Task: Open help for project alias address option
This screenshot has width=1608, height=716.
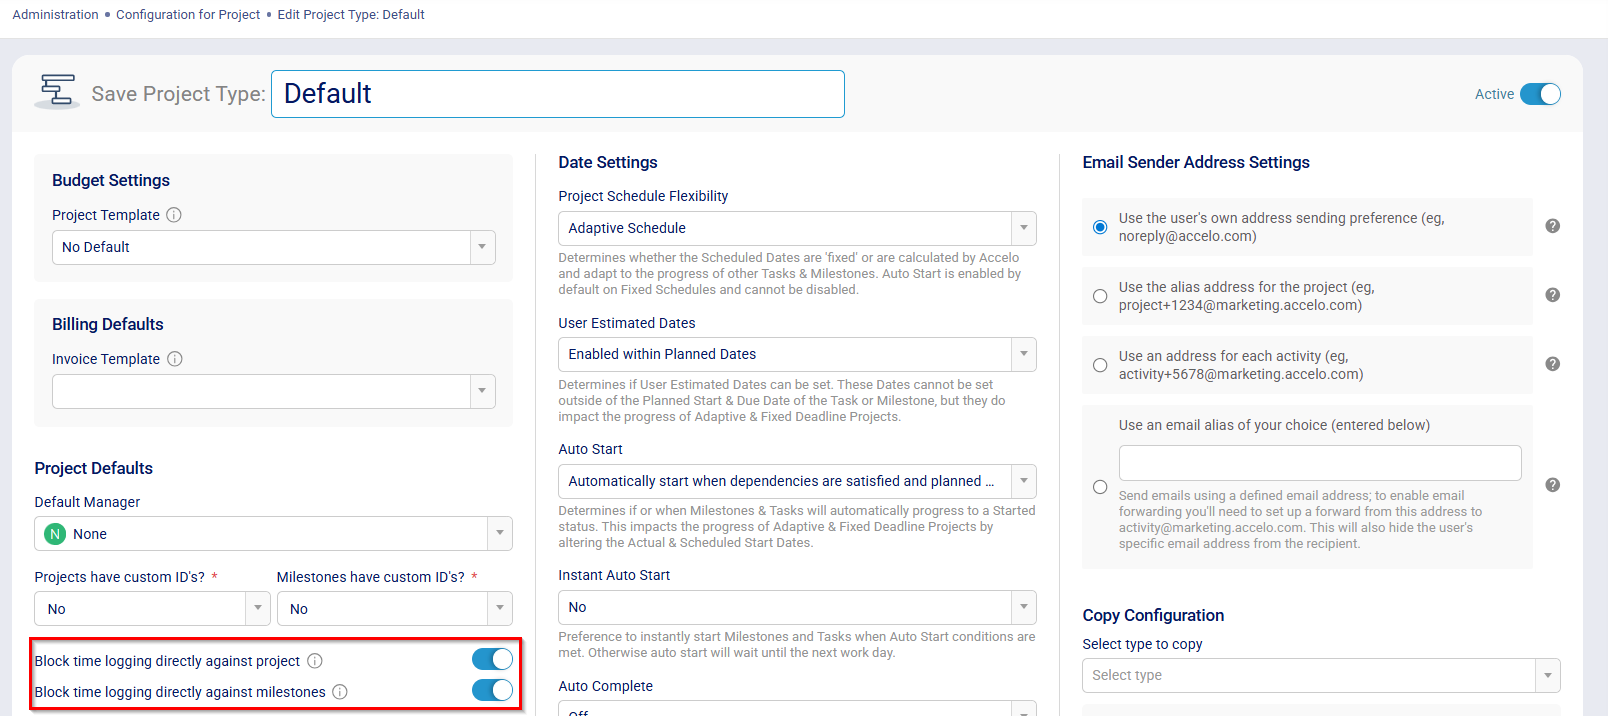Action: point(1552,295)
